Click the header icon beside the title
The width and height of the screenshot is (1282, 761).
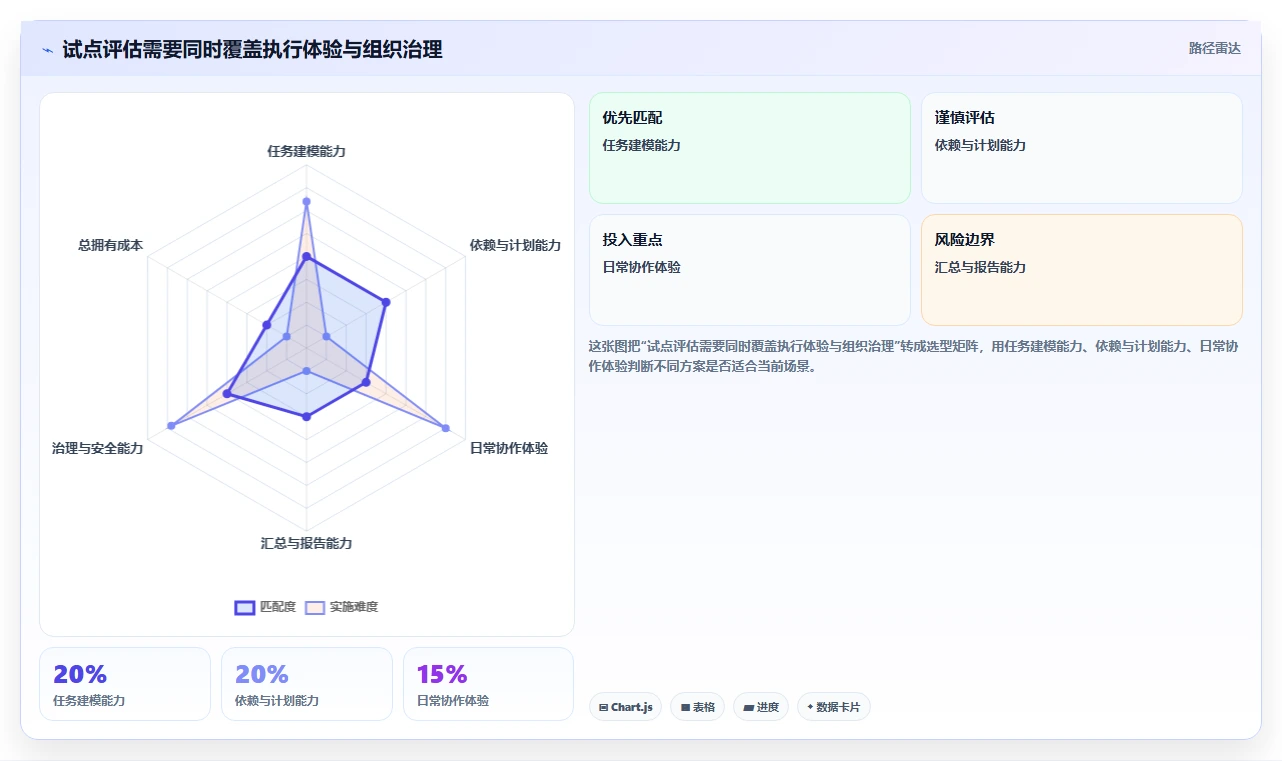[47, 50]
